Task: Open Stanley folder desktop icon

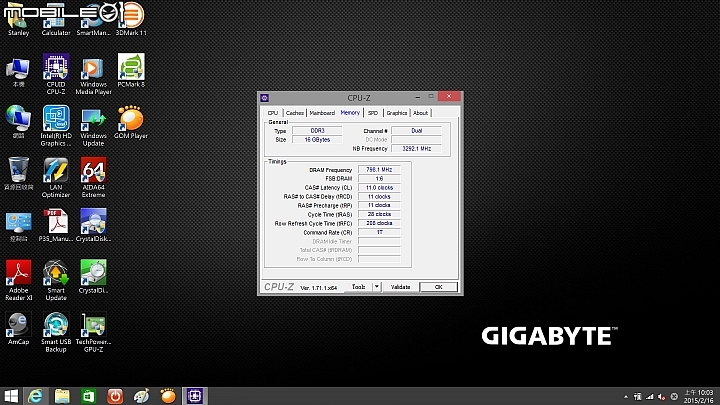Action: pyautogui.click(x=18, y=19)
